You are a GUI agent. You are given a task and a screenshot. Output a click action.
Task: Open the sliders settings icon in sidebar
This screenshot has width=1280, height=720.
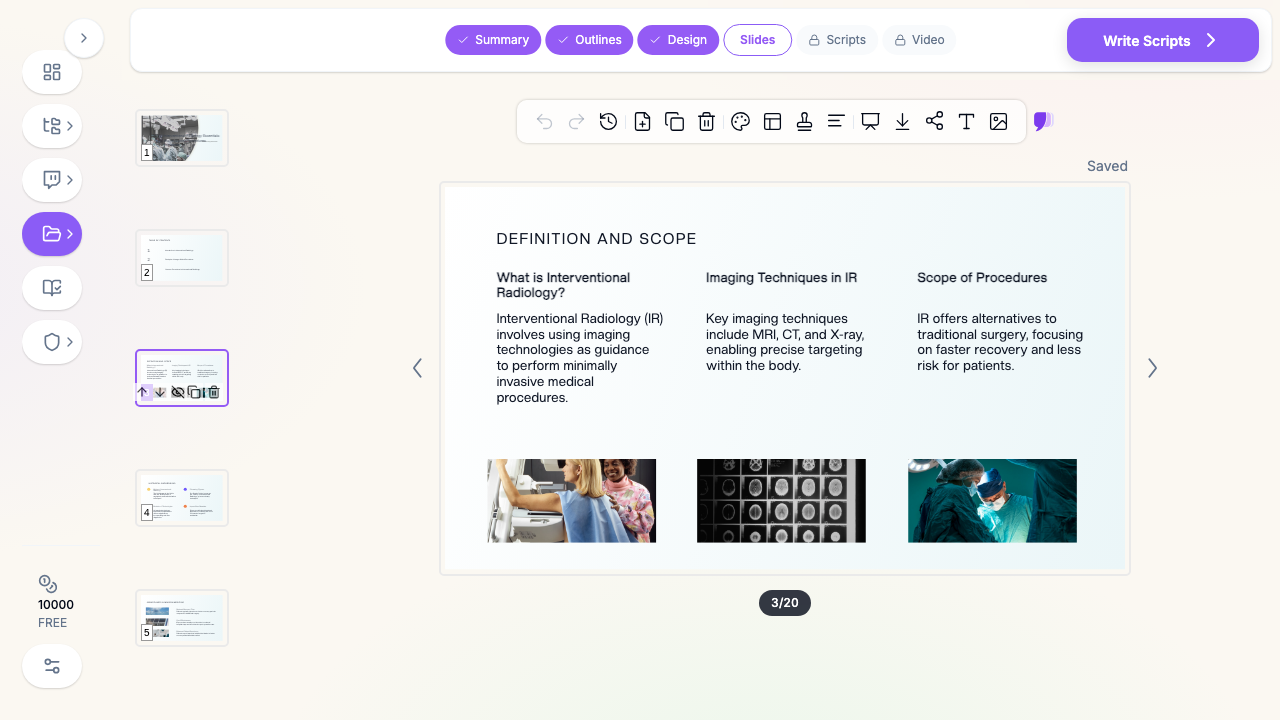click(x=52, y=666)
